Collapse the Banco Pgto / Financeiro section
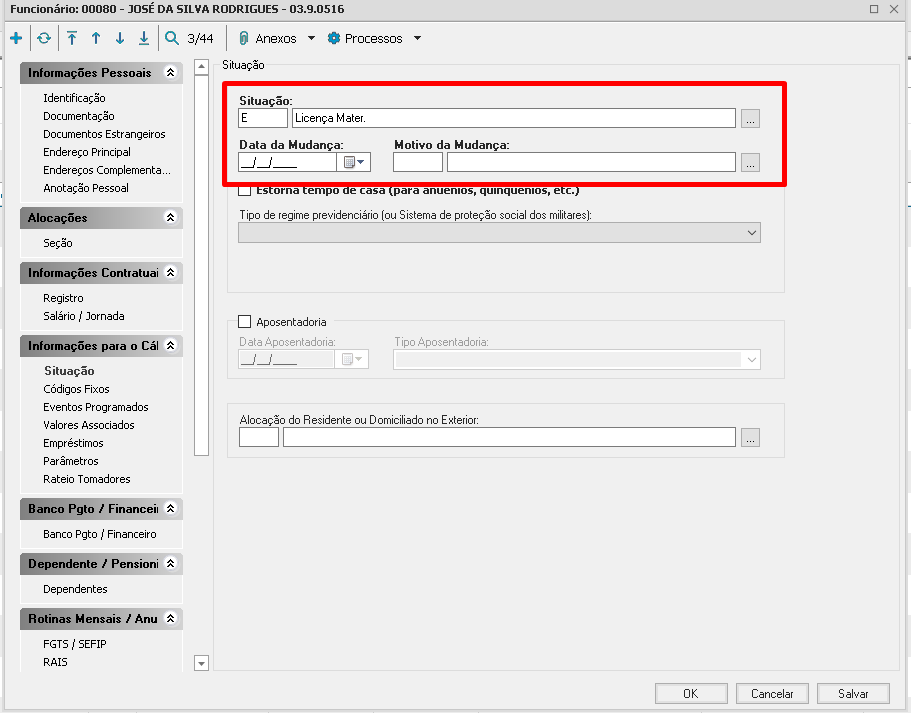This screenshot has width=911, height=713. pos(170,508)
